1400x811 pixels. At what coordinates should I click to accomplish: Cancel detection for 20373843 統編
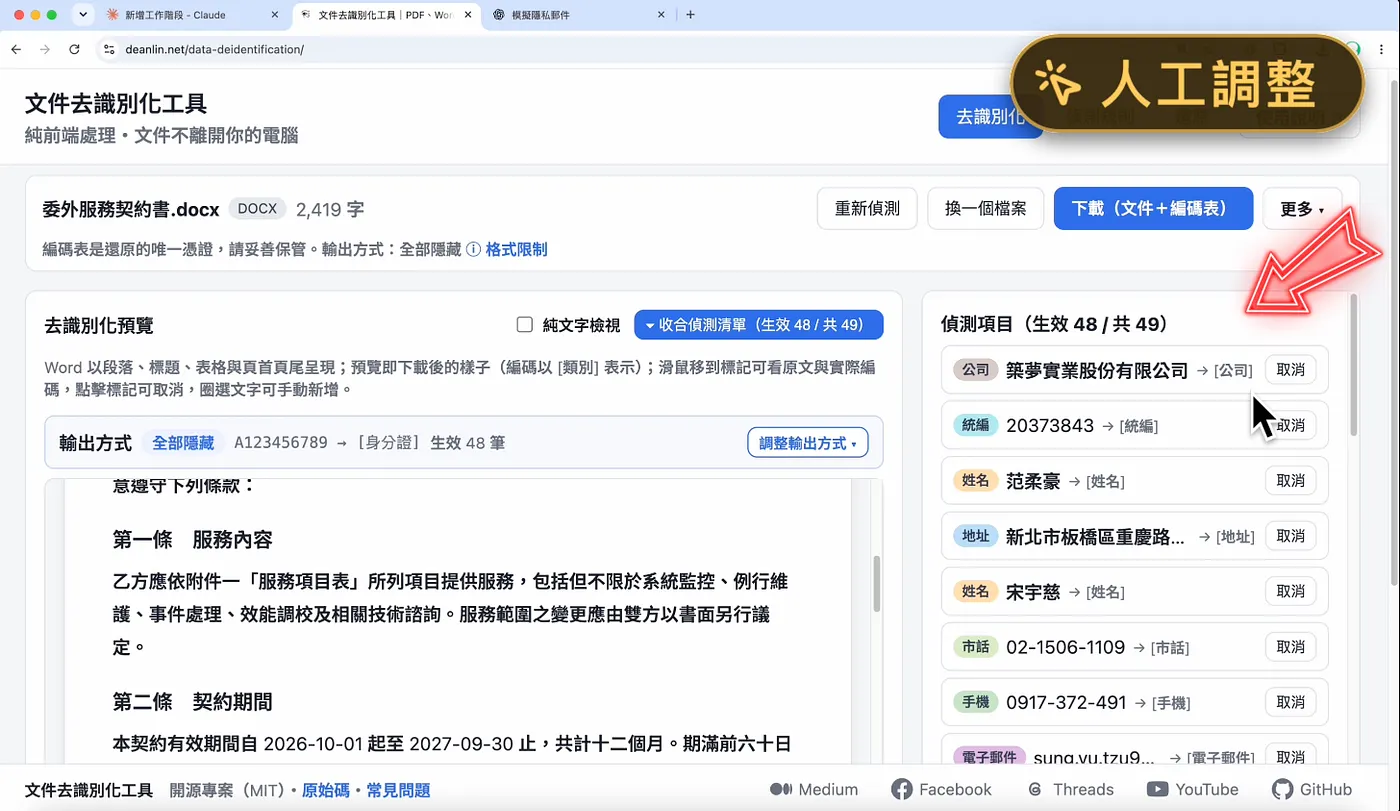point(1291,425)
